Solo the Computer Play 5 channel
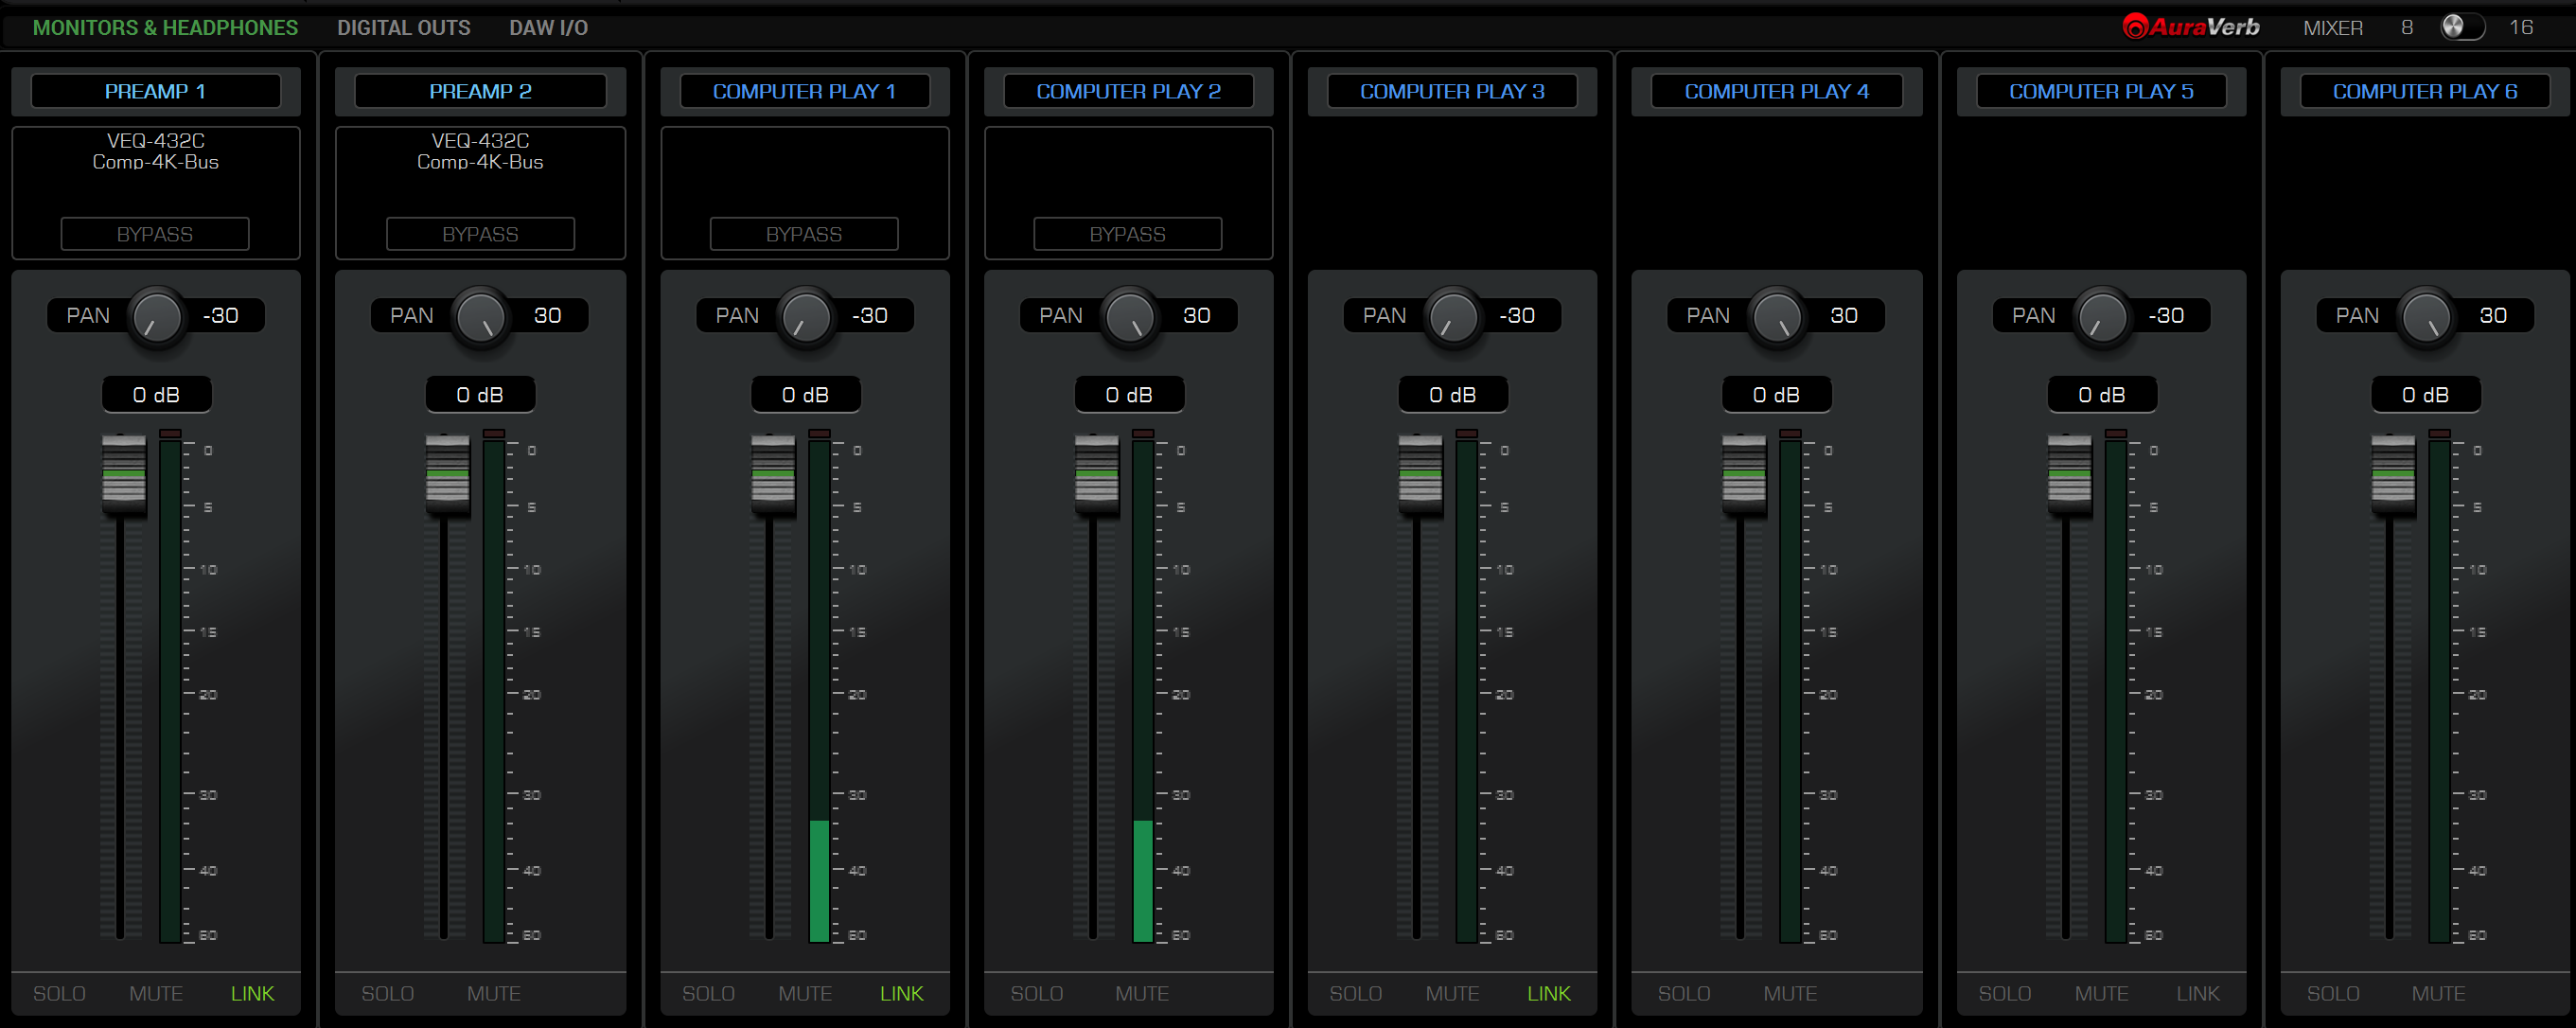This screenshot has width=2576, height=1028. [2004, 993]
